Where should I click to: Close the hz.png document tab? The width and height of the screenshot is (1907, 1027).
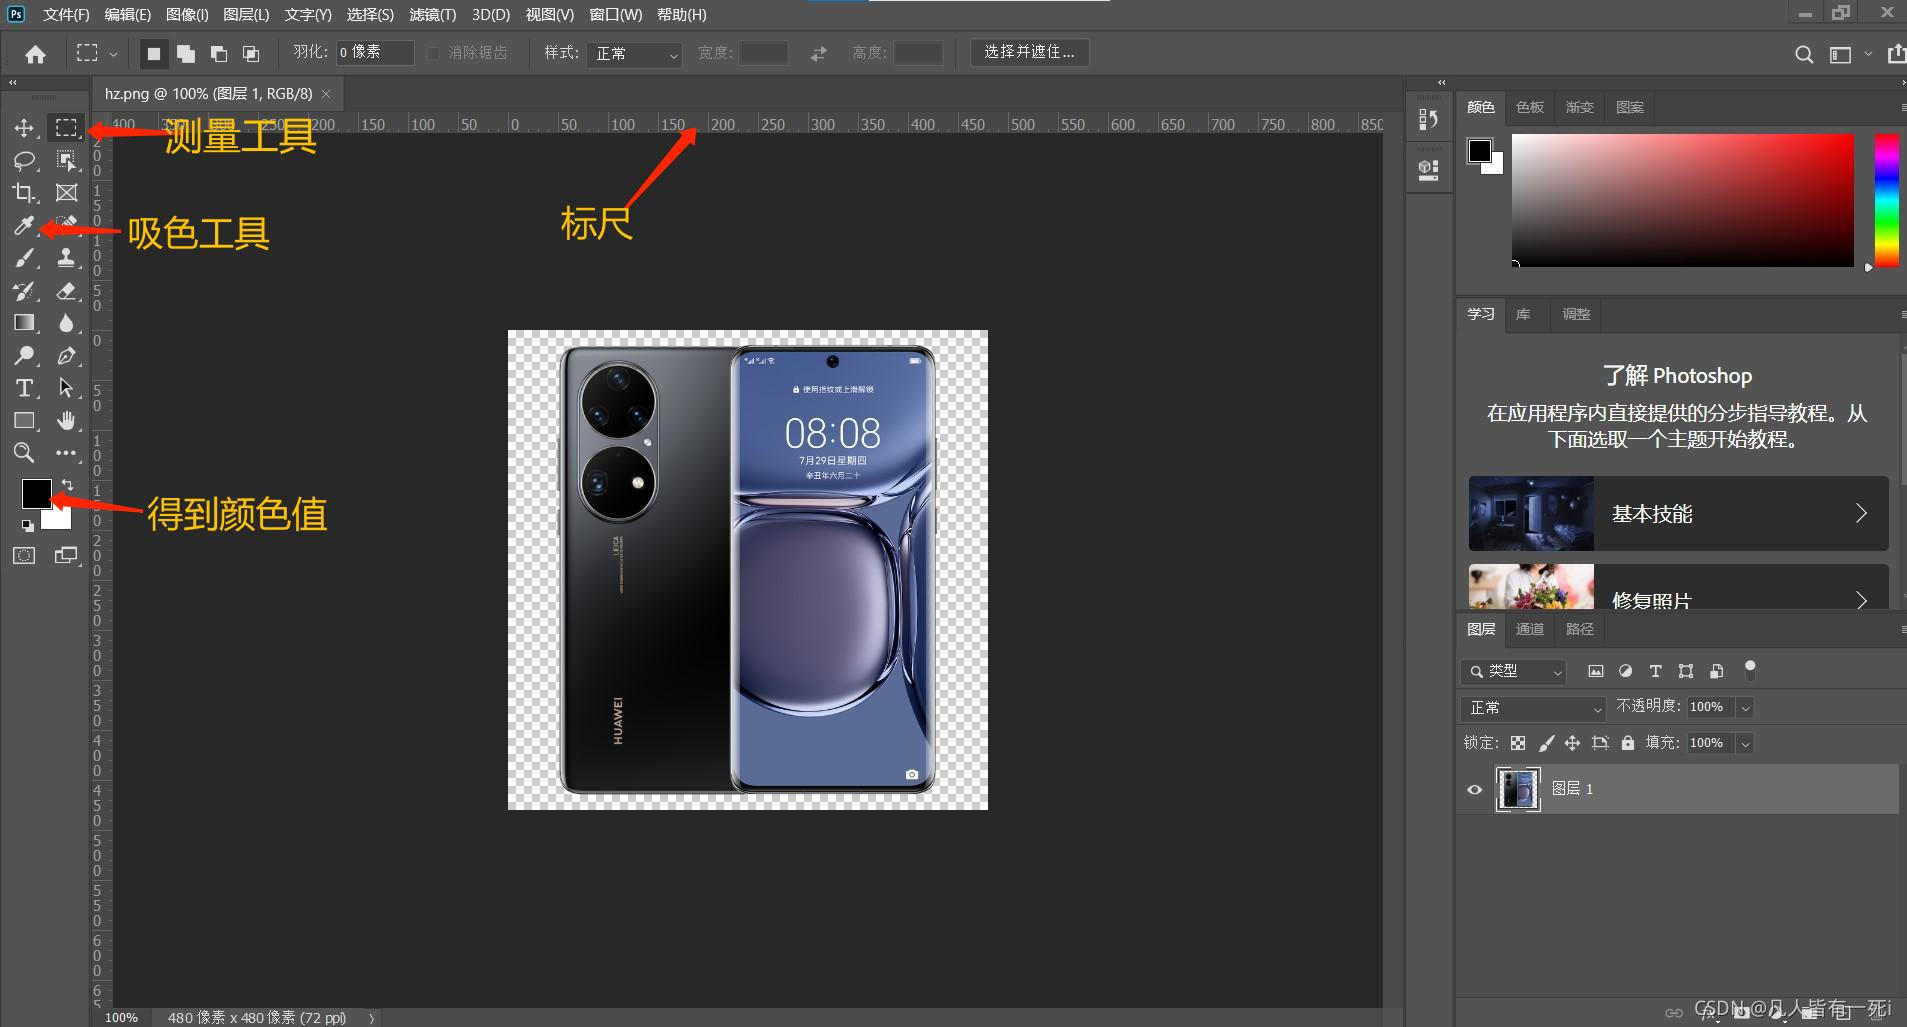point(326,94)
